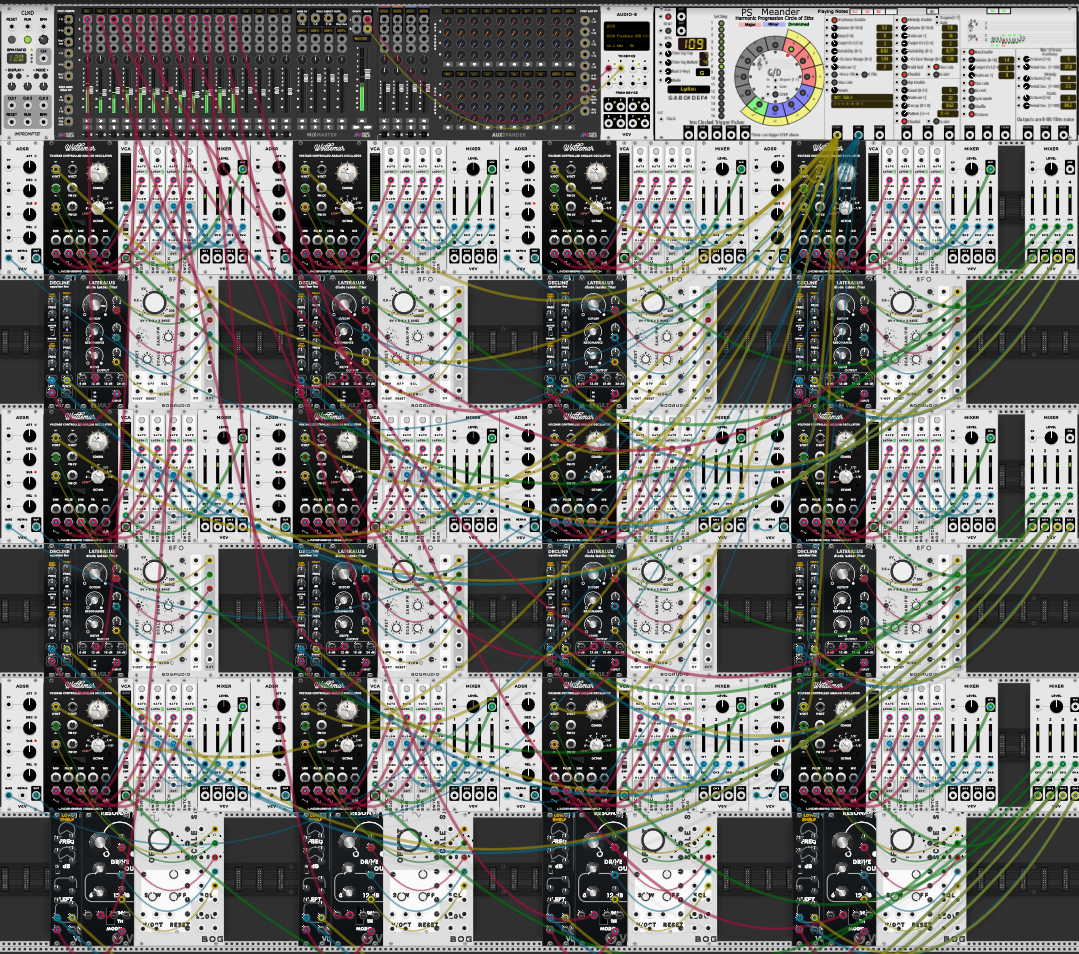Click the red highlighted circle-of-fifths segment
Image resolution: width=1079 pixels, height=954 pixels.
791,49
